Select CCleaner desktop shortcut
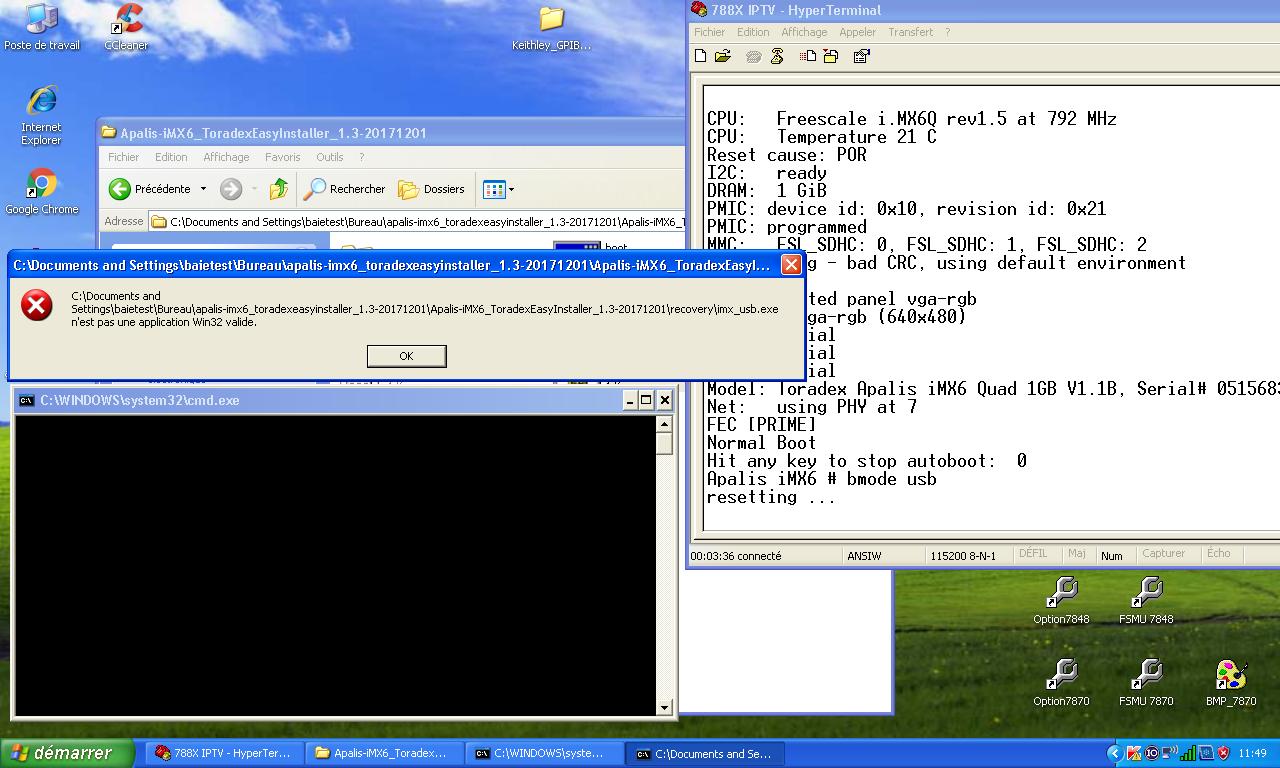 coord(126,27)
